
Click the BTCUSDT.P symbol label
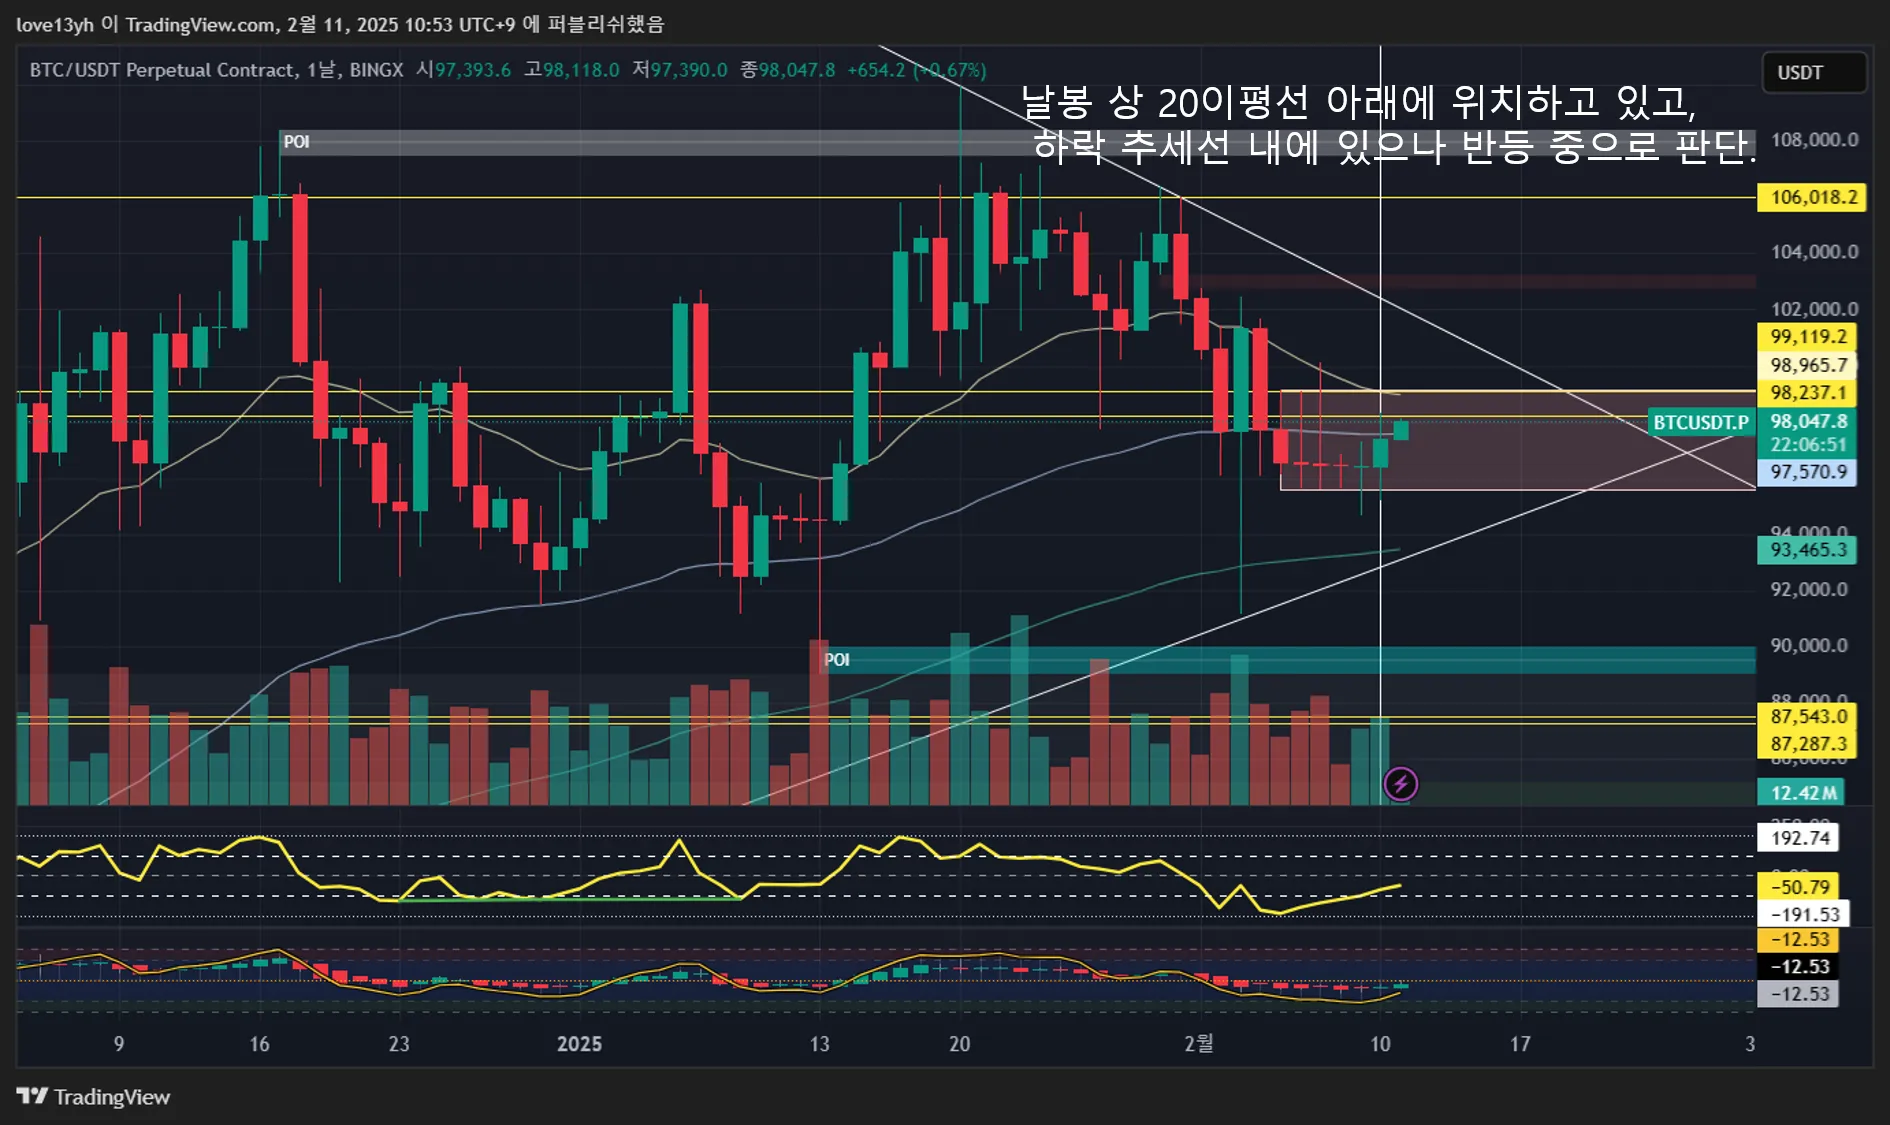1700,422
